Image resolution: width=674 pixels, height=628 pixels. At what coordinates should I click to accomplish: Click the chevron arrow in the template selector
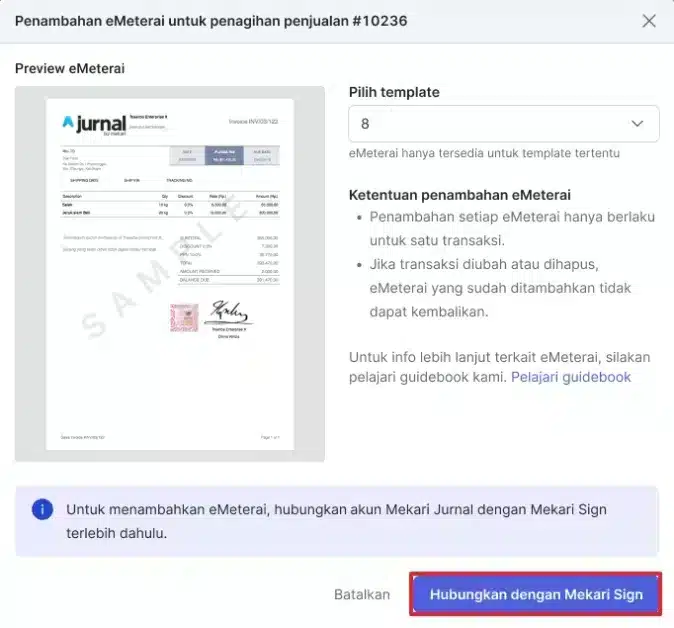(637, 124)
